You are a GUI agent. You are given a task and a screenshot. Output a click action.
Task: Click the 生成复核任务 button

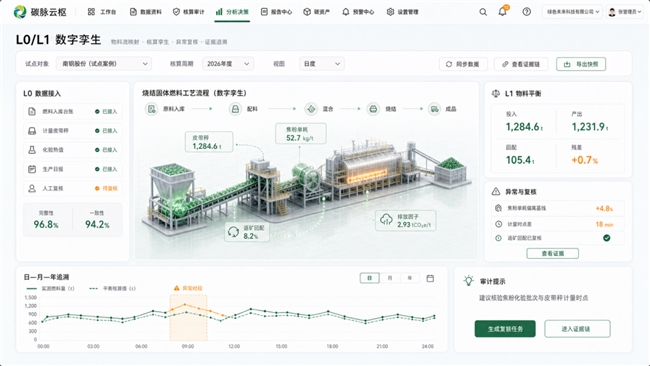point(505,329)
